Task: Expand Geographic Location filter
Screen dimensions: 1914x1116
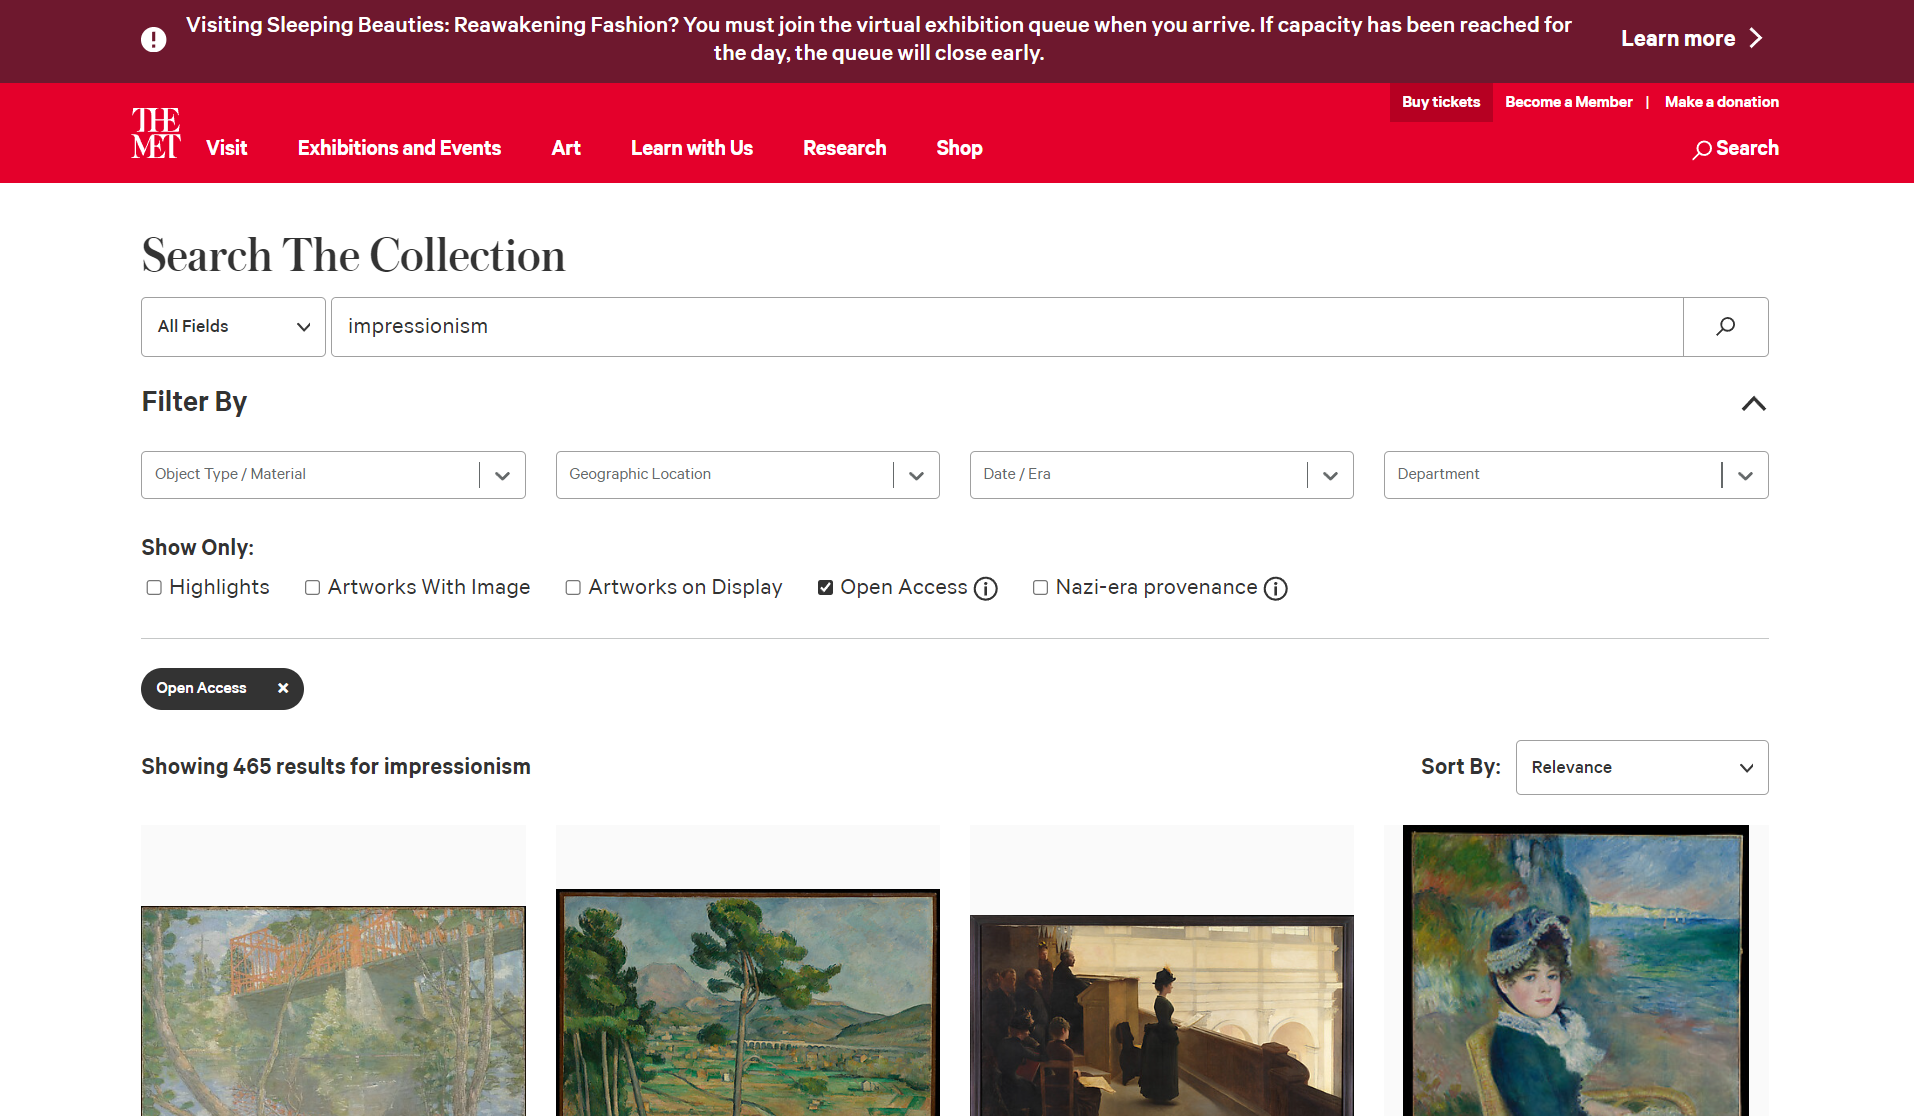Action: pos(747,475)
